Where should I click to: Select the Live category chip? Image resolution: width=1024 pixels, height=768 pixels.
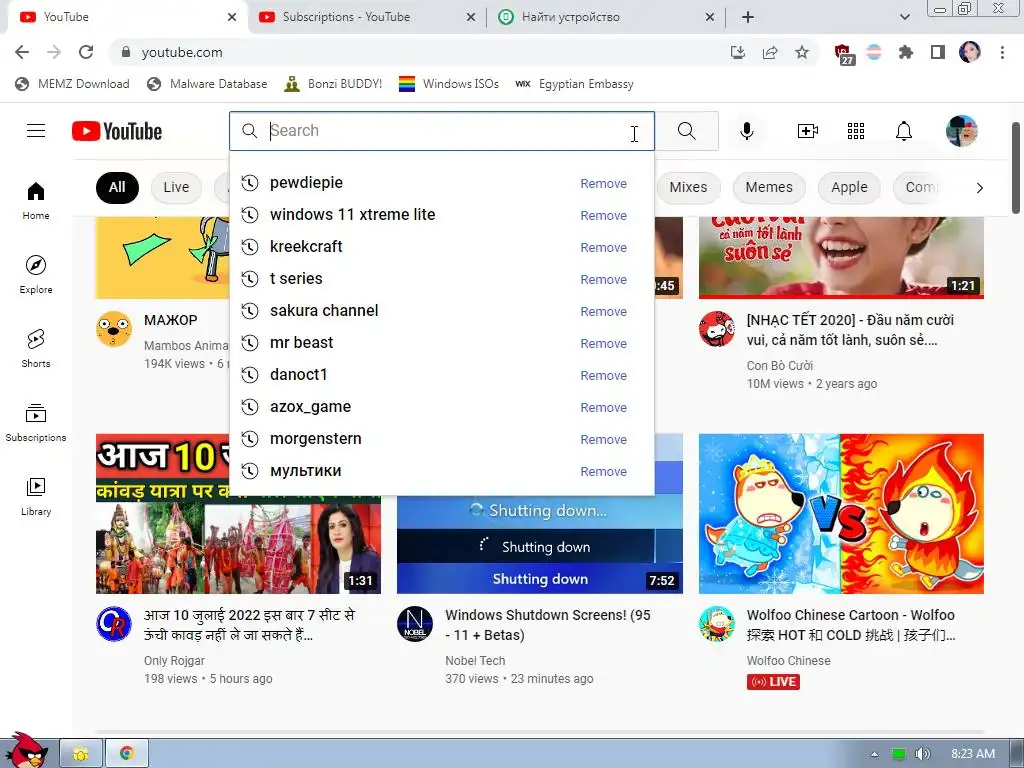176,187
